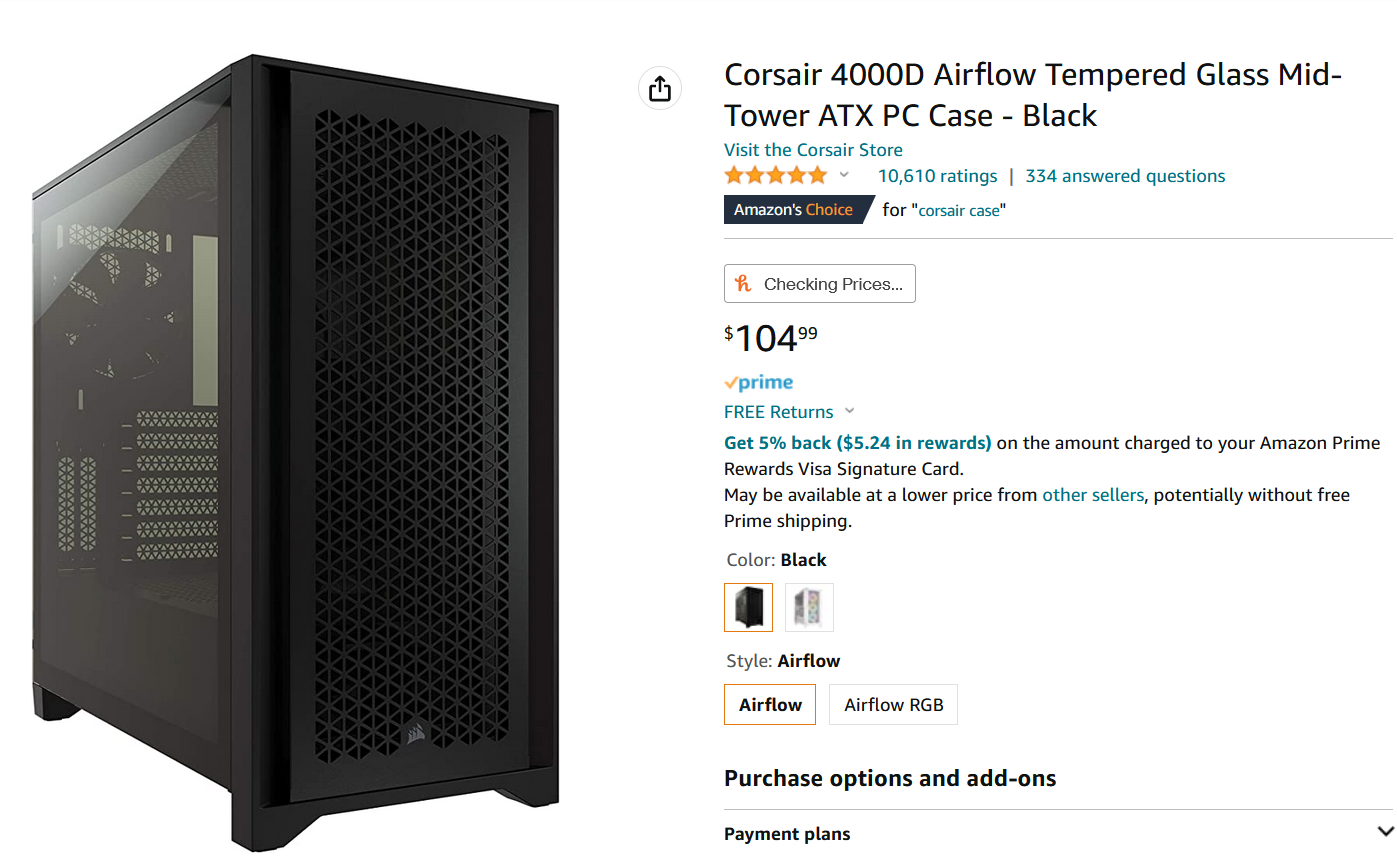
Task: Click the orange star rating icons
Action: tap(776, 176)
